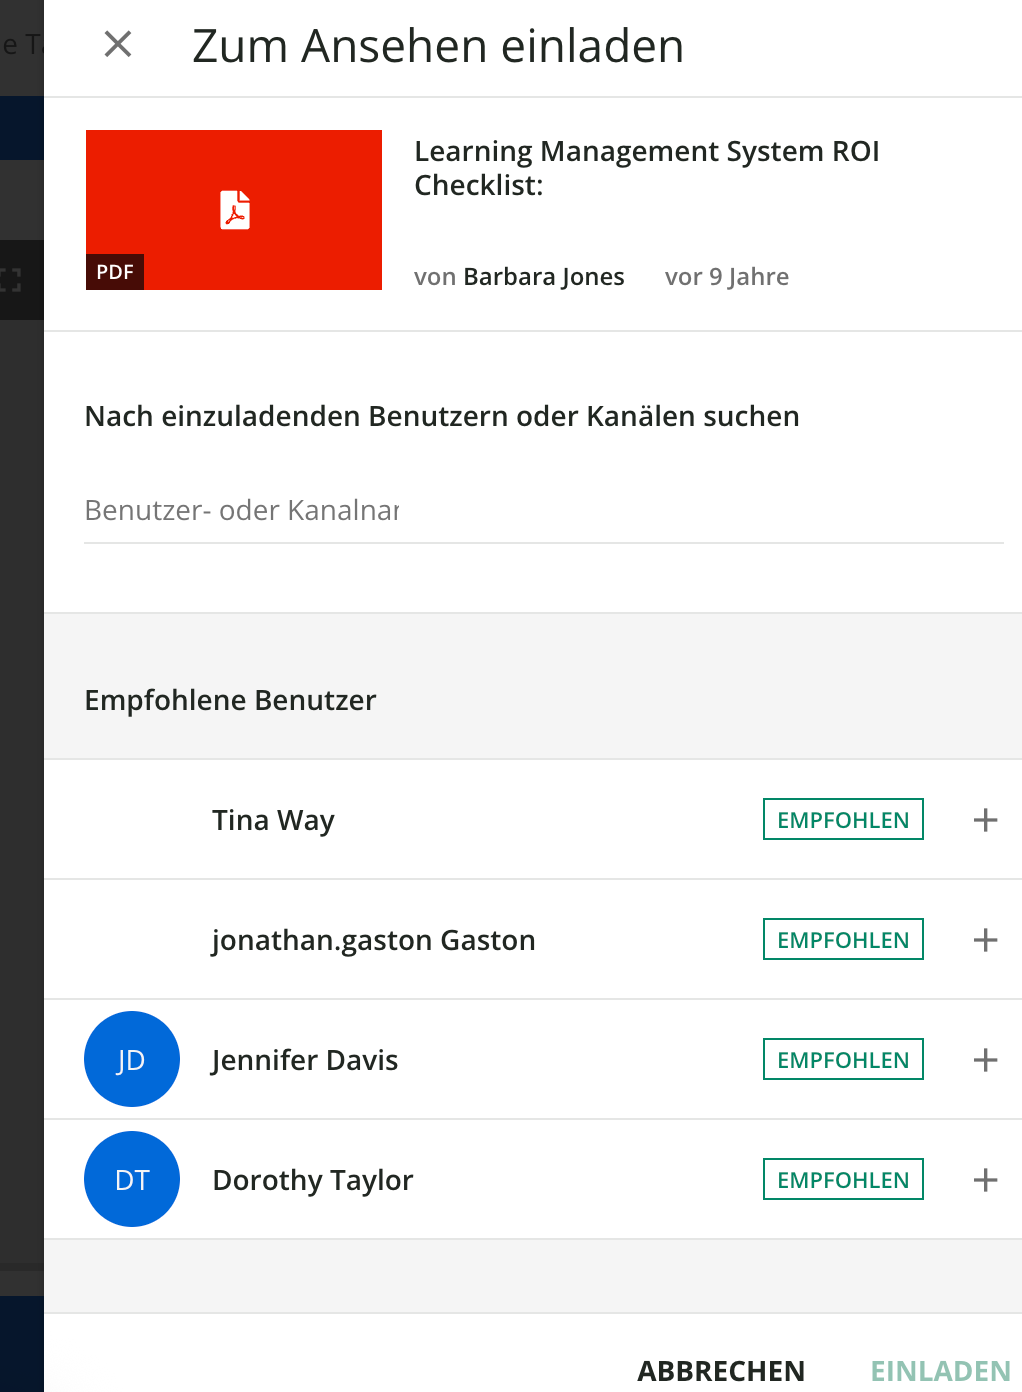Click the PDF label on thumbnail

click(115, 272)
